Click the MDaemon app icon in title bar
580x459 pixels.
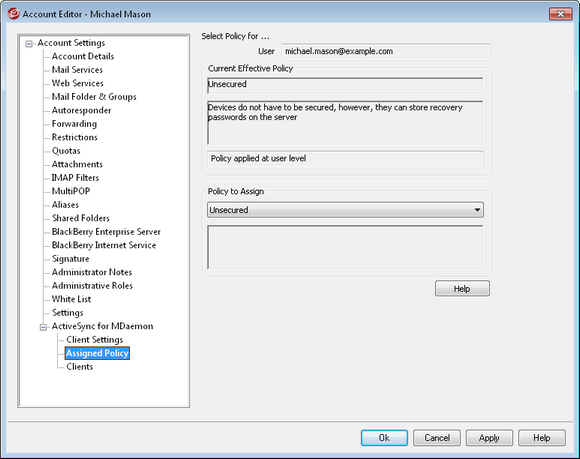tap(13, 14)
